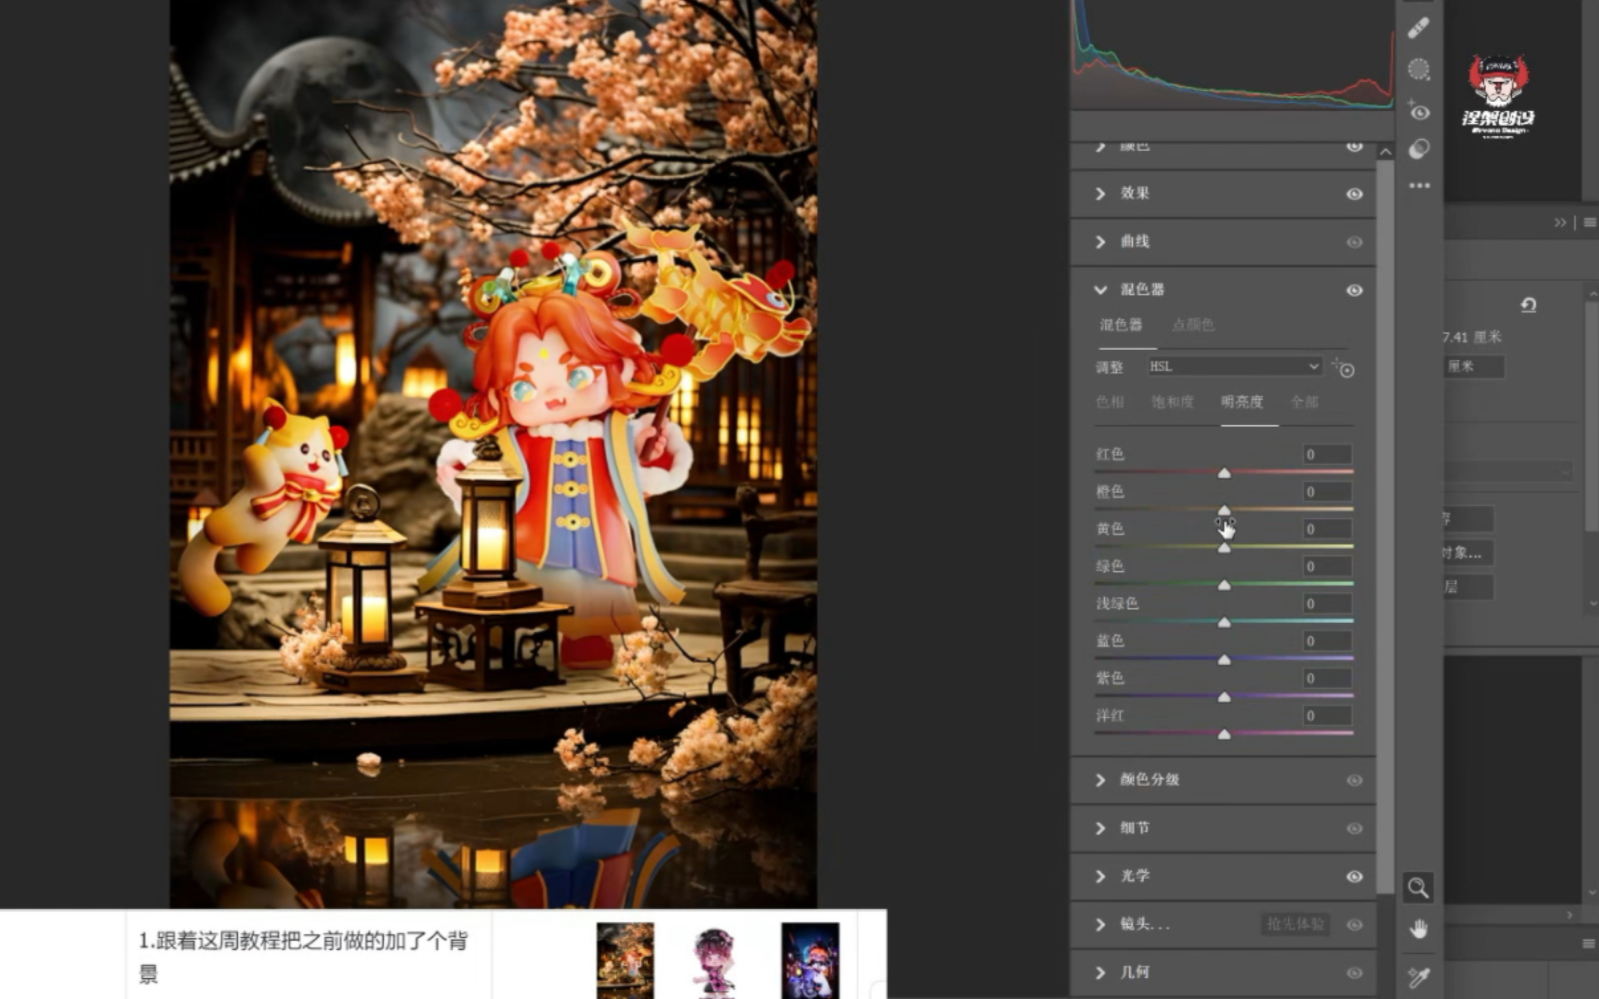Click the 绿色 luminance slider handle

point(1224,584)
